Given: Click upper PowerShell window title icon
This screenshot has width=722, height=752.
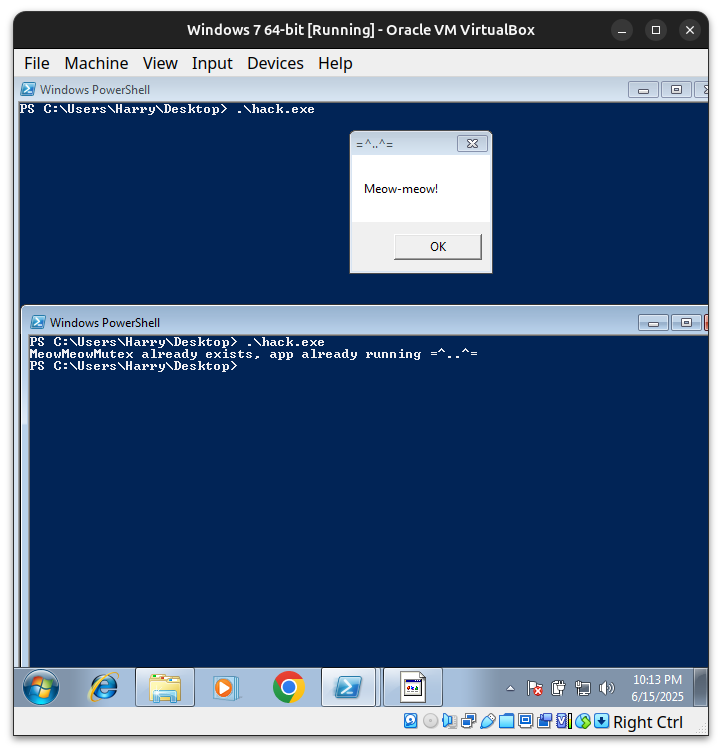Looking at the screenshot, I should point(28,89).
